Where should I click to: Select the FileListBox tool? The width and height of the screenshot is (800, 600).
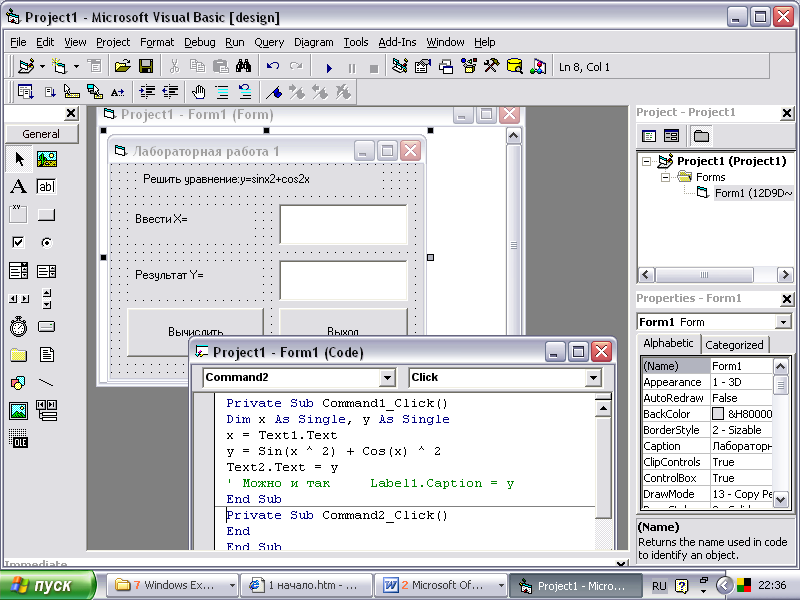(x=46, y=355)
